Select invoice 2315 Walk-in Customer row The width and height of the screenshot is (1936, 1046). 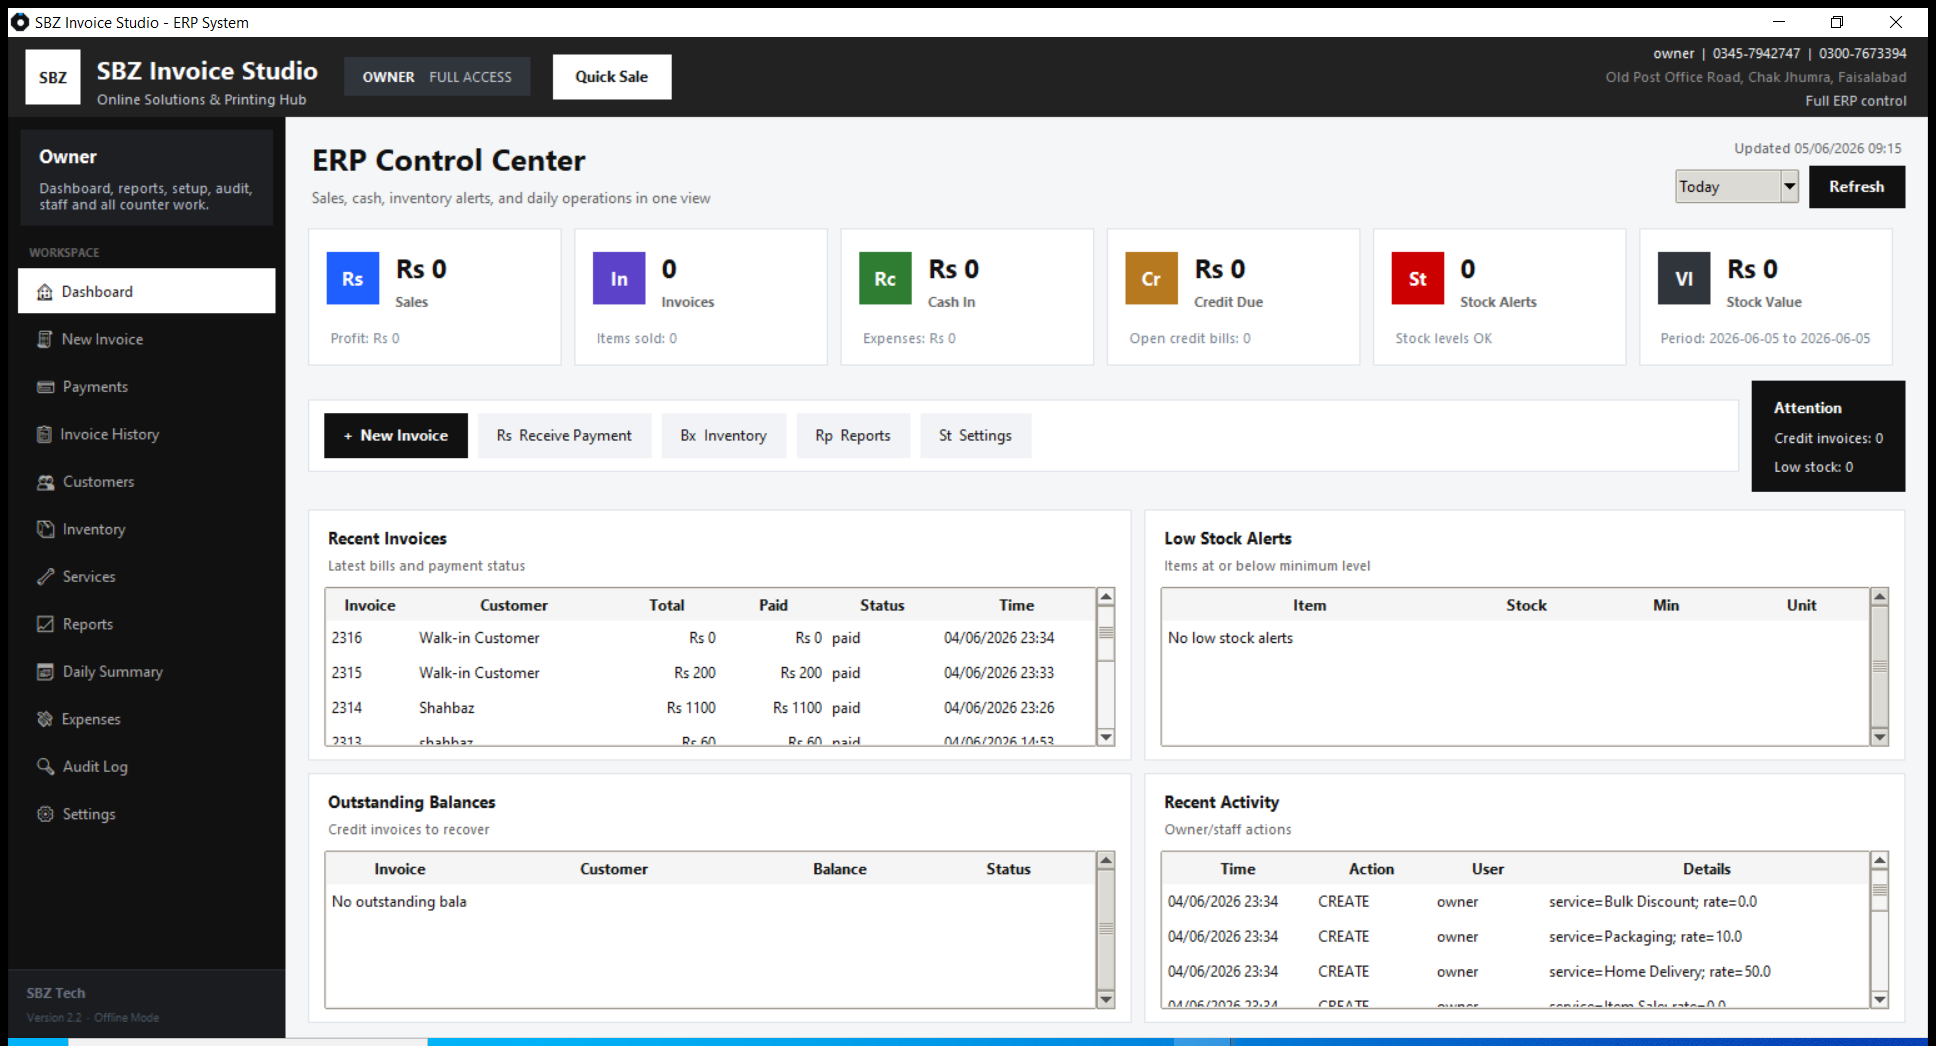[711, 673]
